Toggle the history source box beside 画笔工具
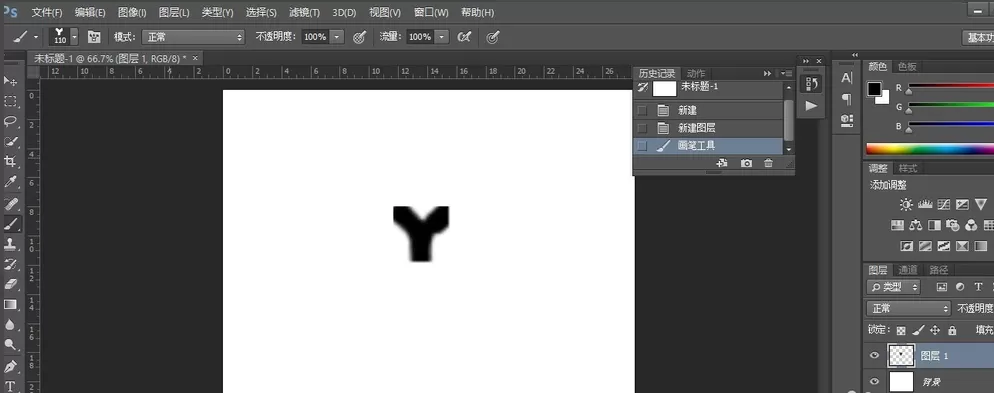Viewport: 994px width, 393px height. pos(642,146)
